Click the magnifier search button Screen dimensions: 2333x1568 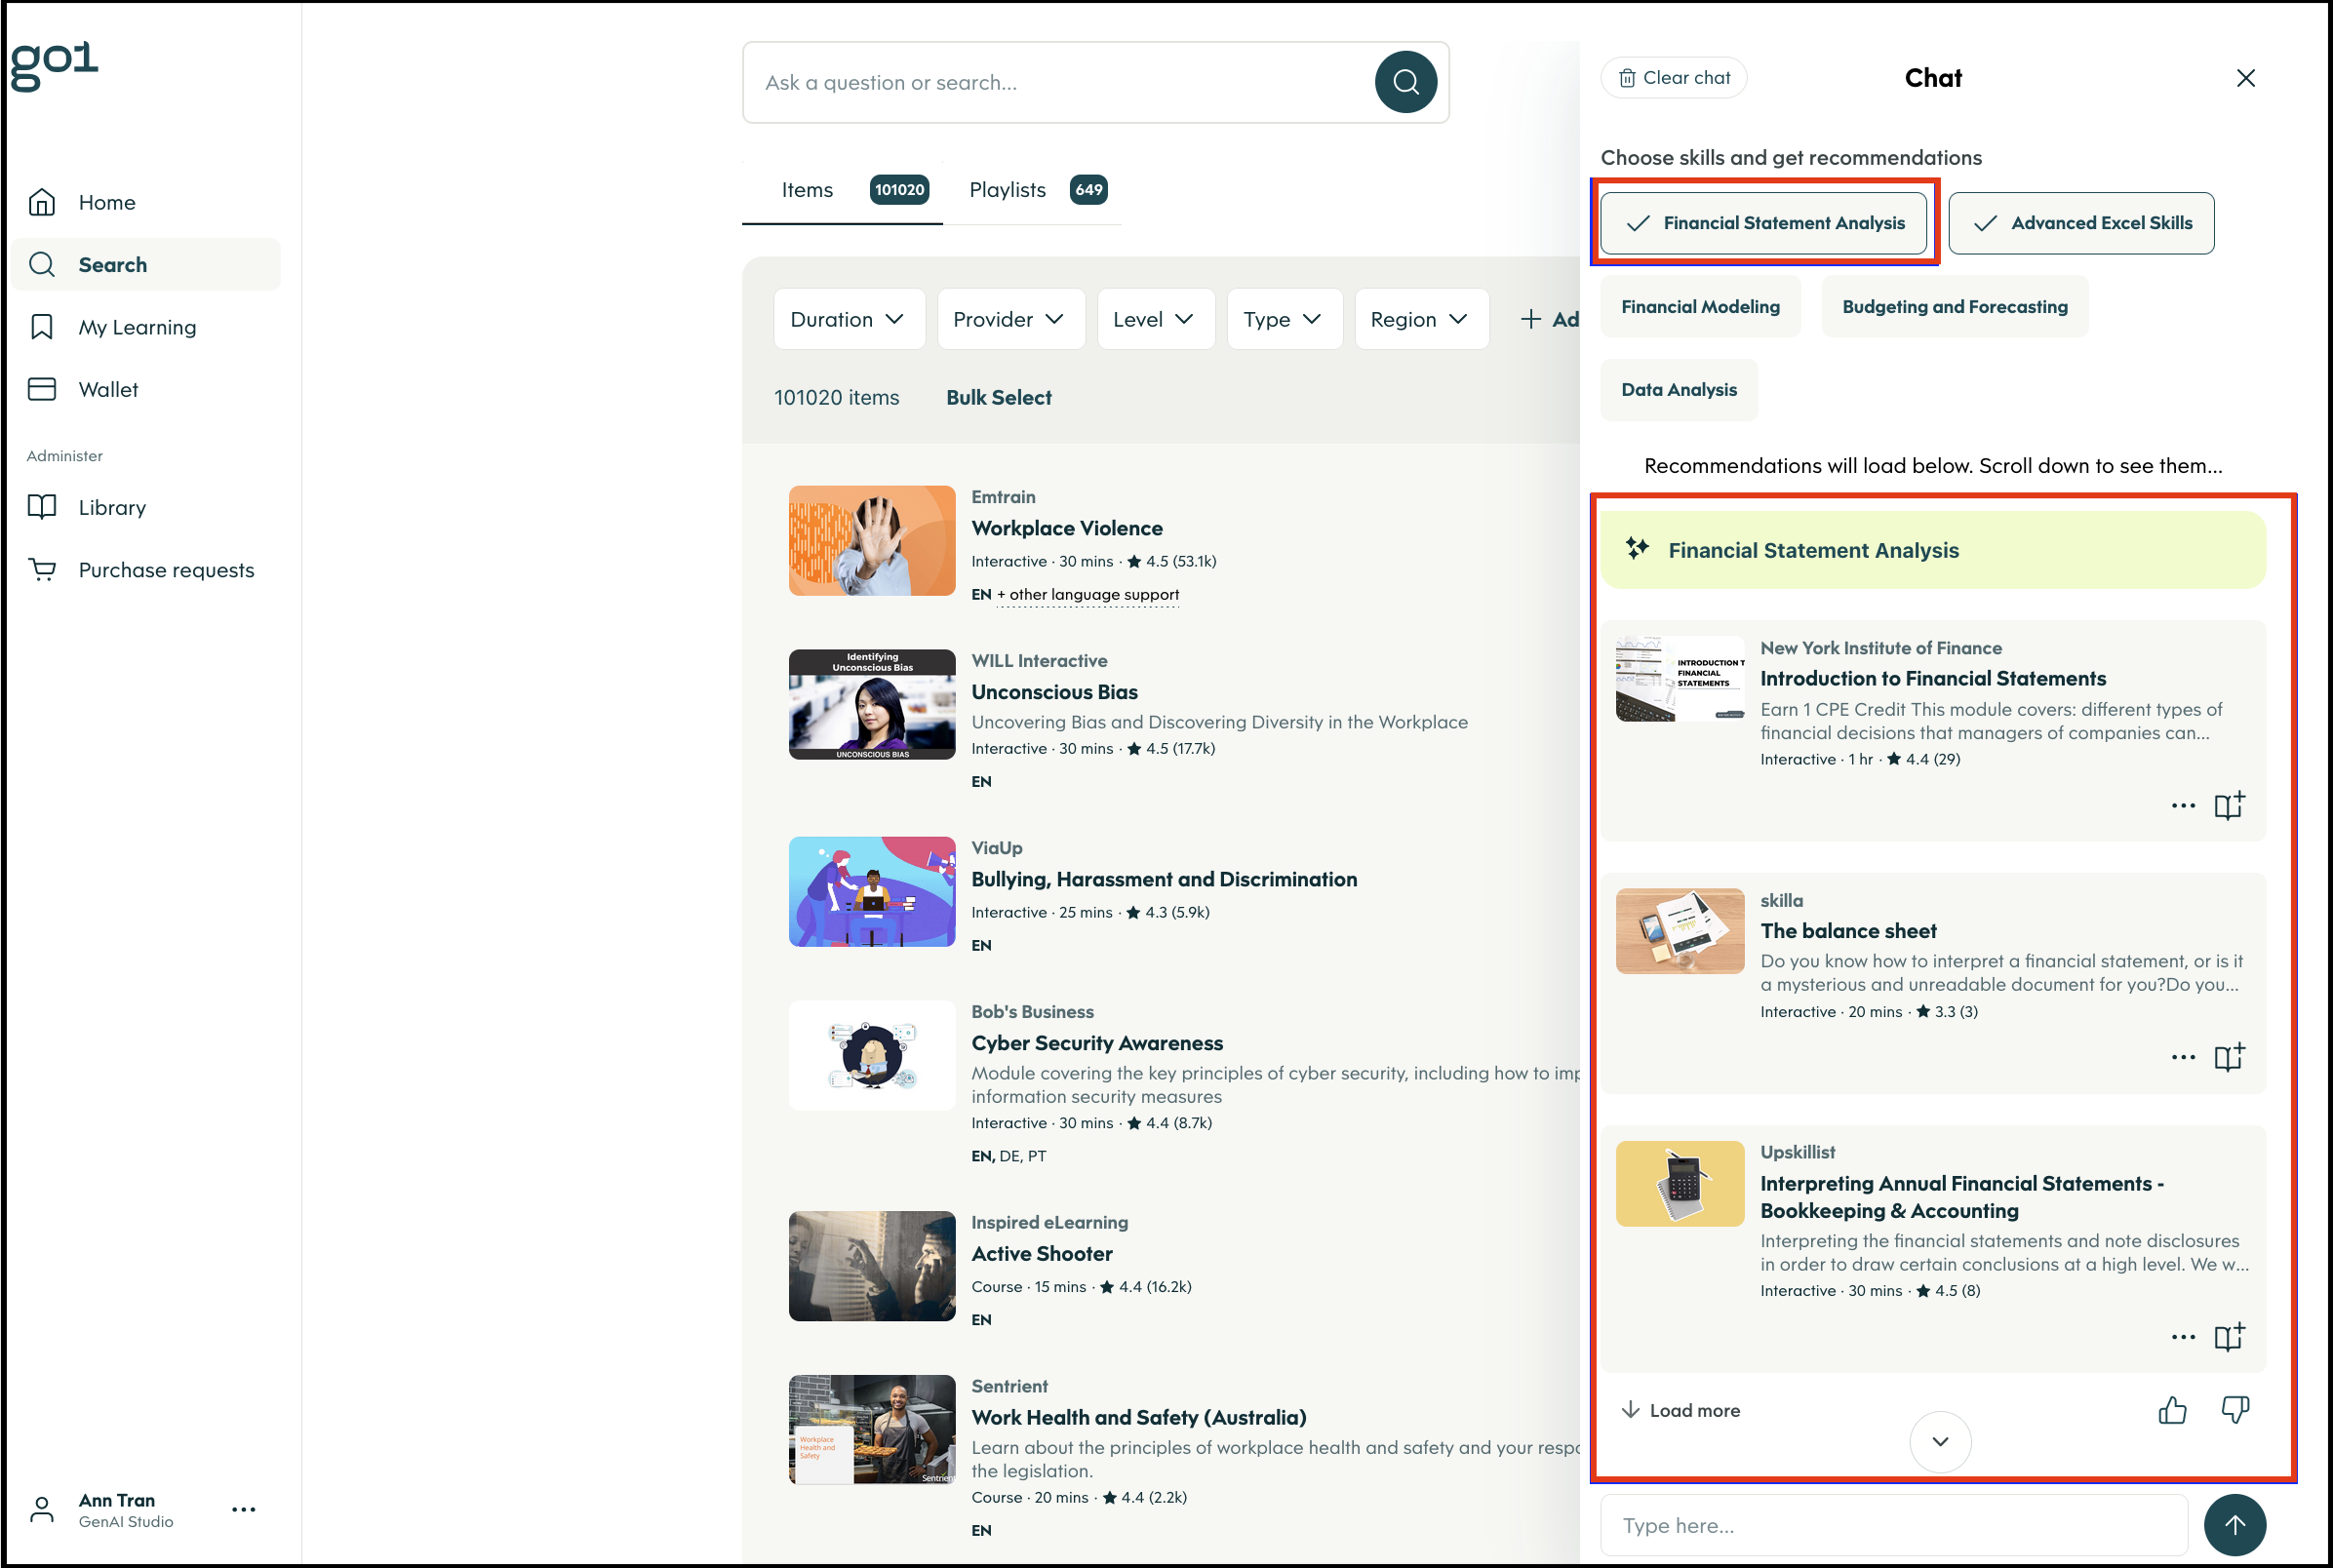pyautogui.click(x=1405, y=83)
